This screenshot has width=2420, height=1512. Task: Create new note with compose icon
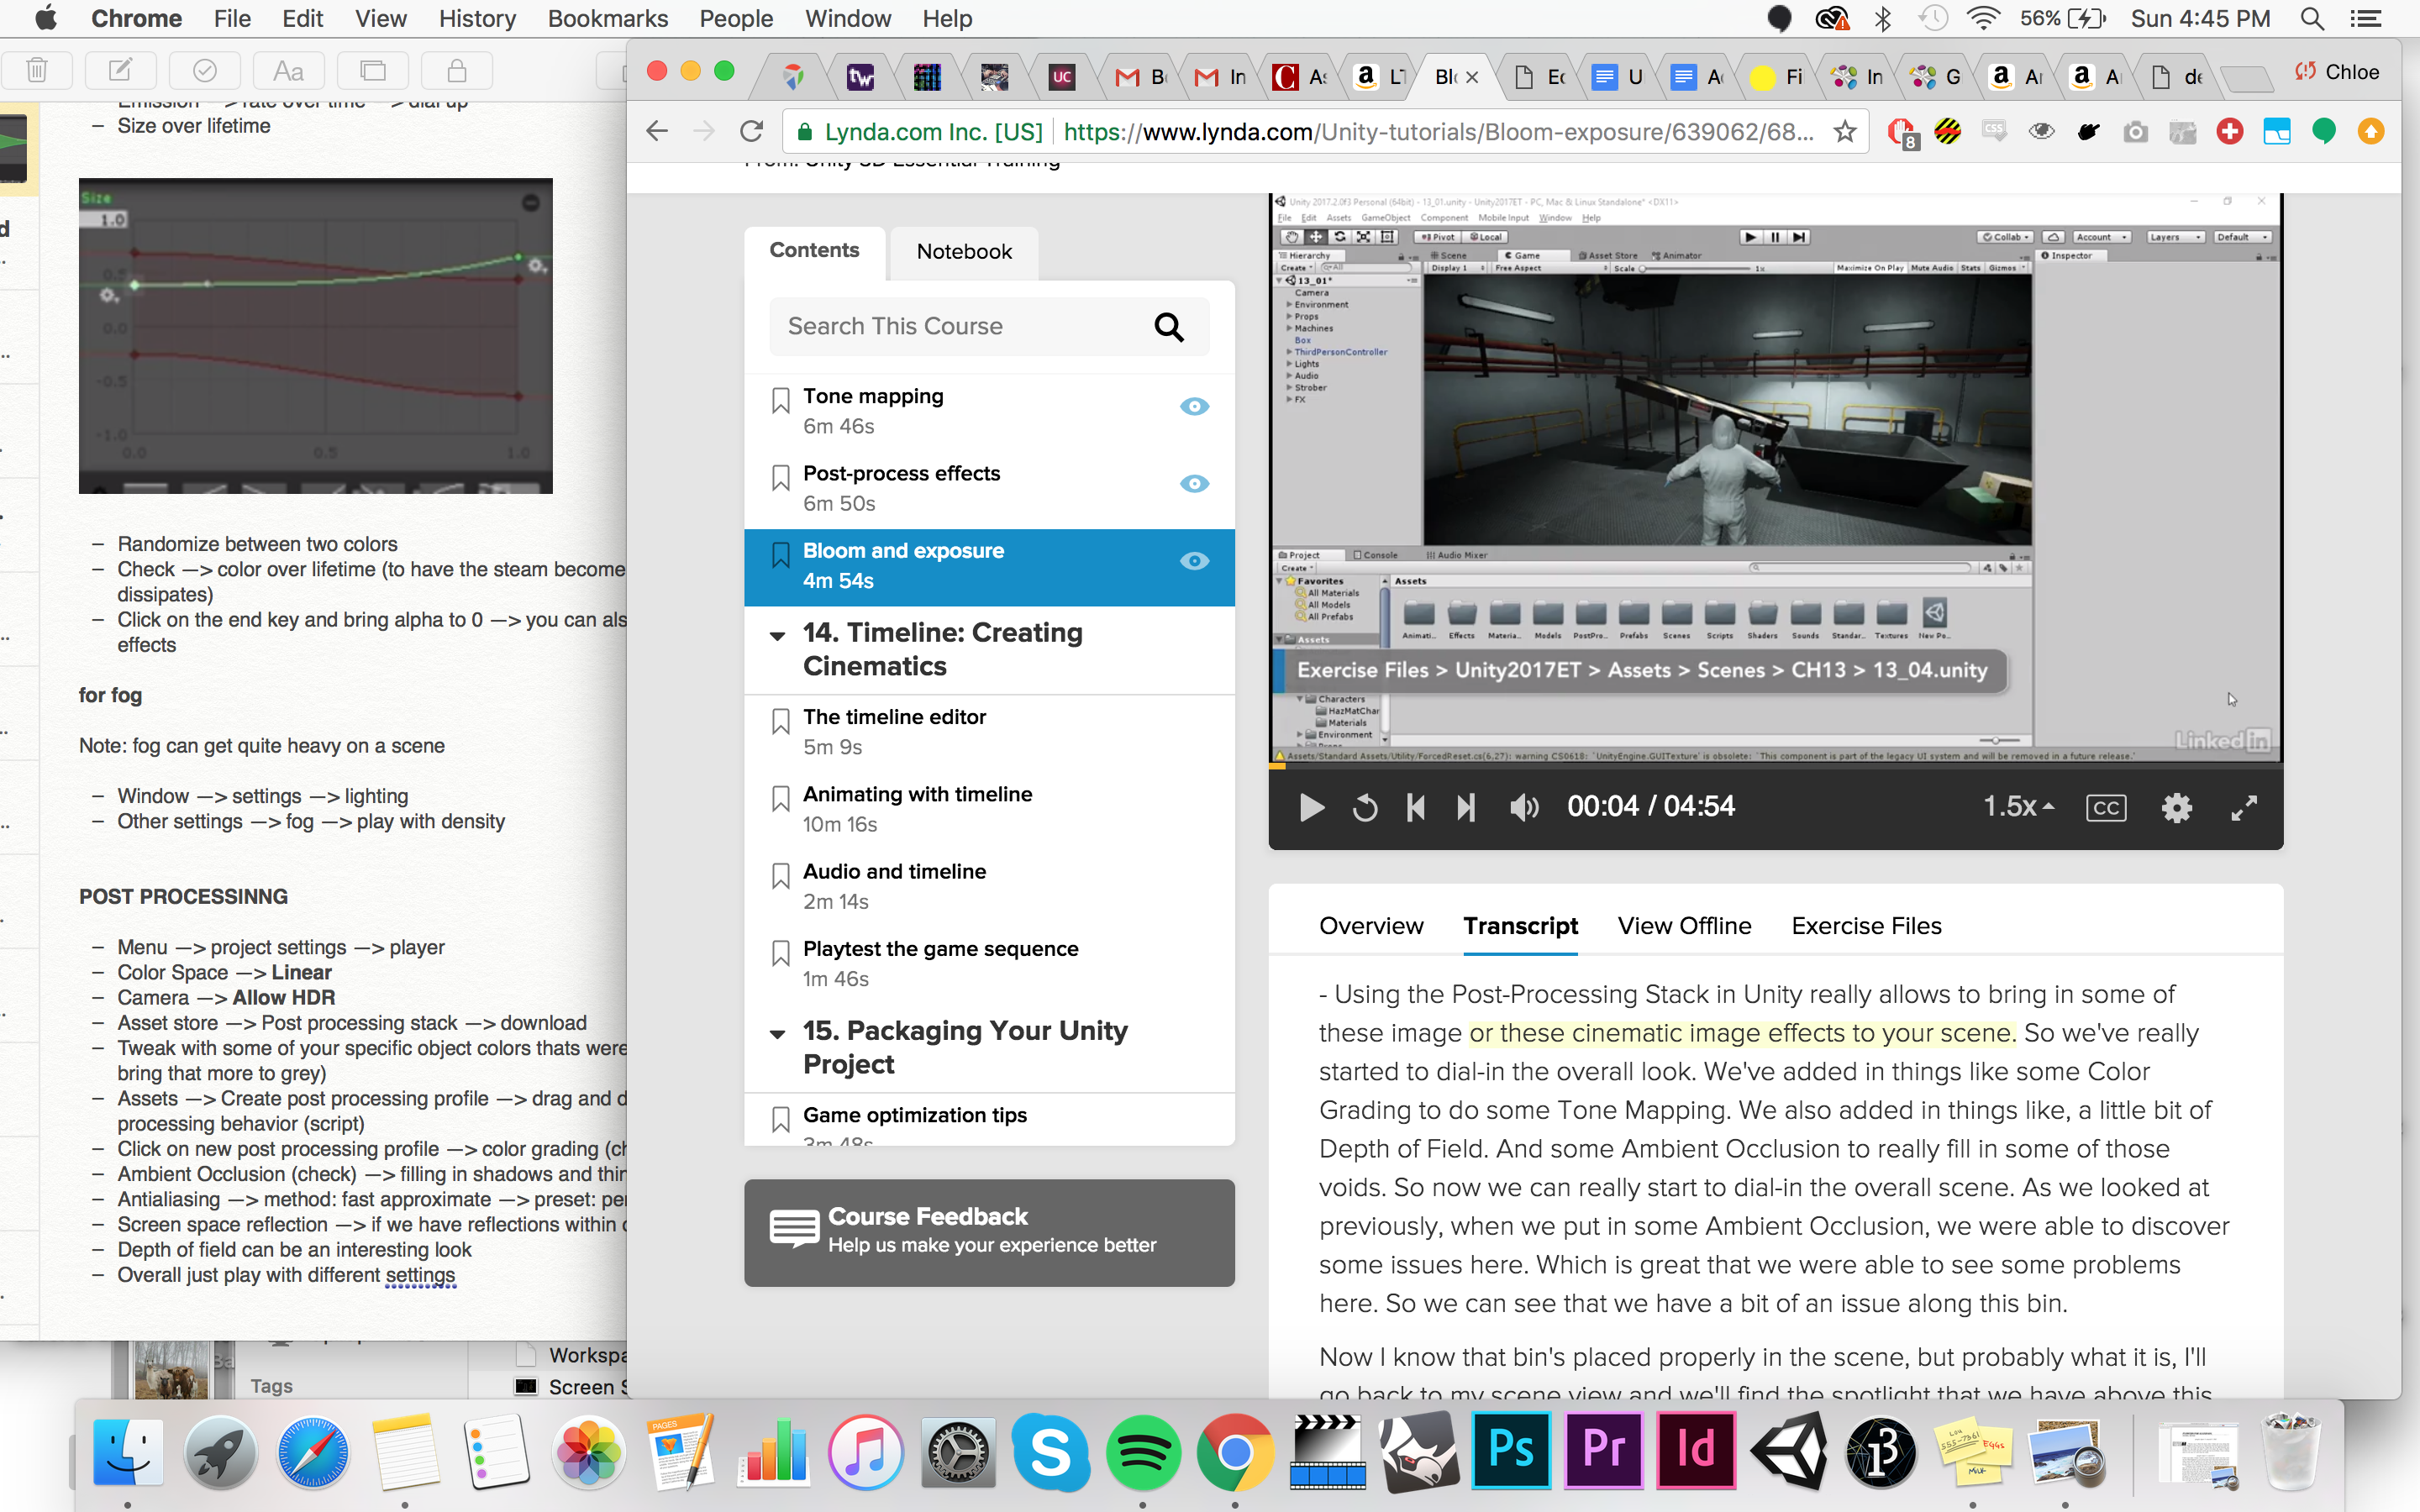coord(120,71)
